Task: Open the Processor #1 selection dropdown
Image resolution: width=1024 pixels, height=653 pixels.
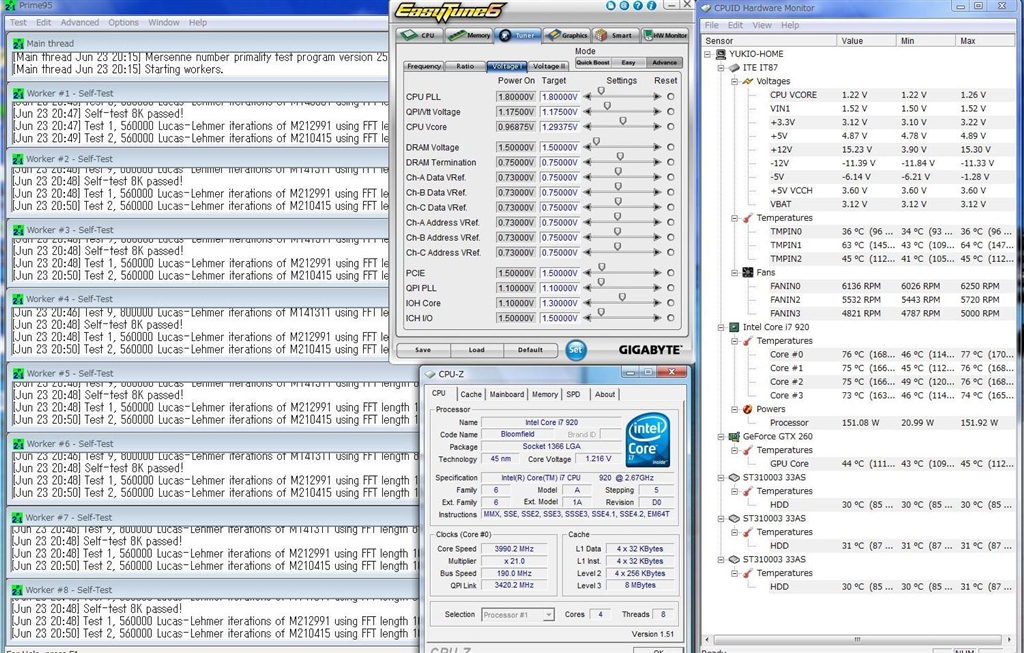Action: tap(518, 615)
